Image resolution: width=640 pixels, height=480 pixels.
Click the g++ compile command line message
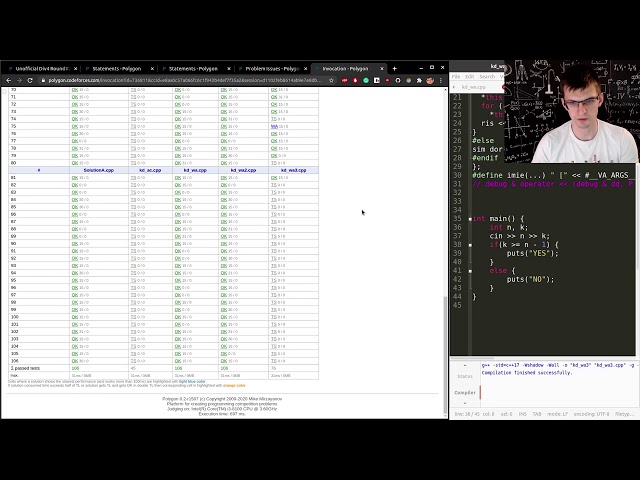(558, 365)
